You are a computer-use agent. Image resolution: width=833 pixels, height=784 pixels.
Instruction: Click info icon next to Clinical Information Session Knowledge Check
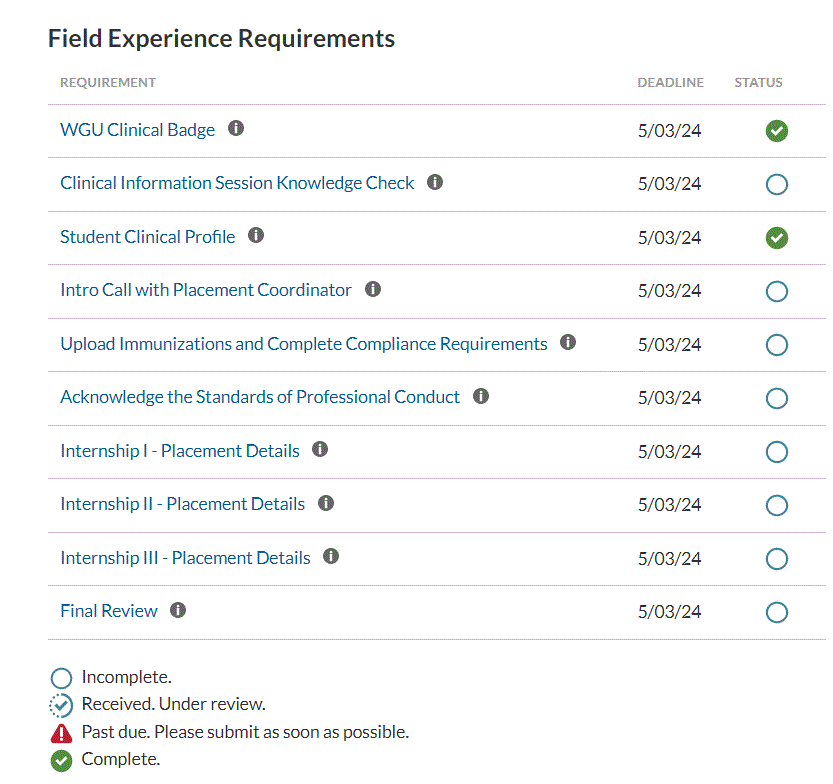[x=435, y=183]
